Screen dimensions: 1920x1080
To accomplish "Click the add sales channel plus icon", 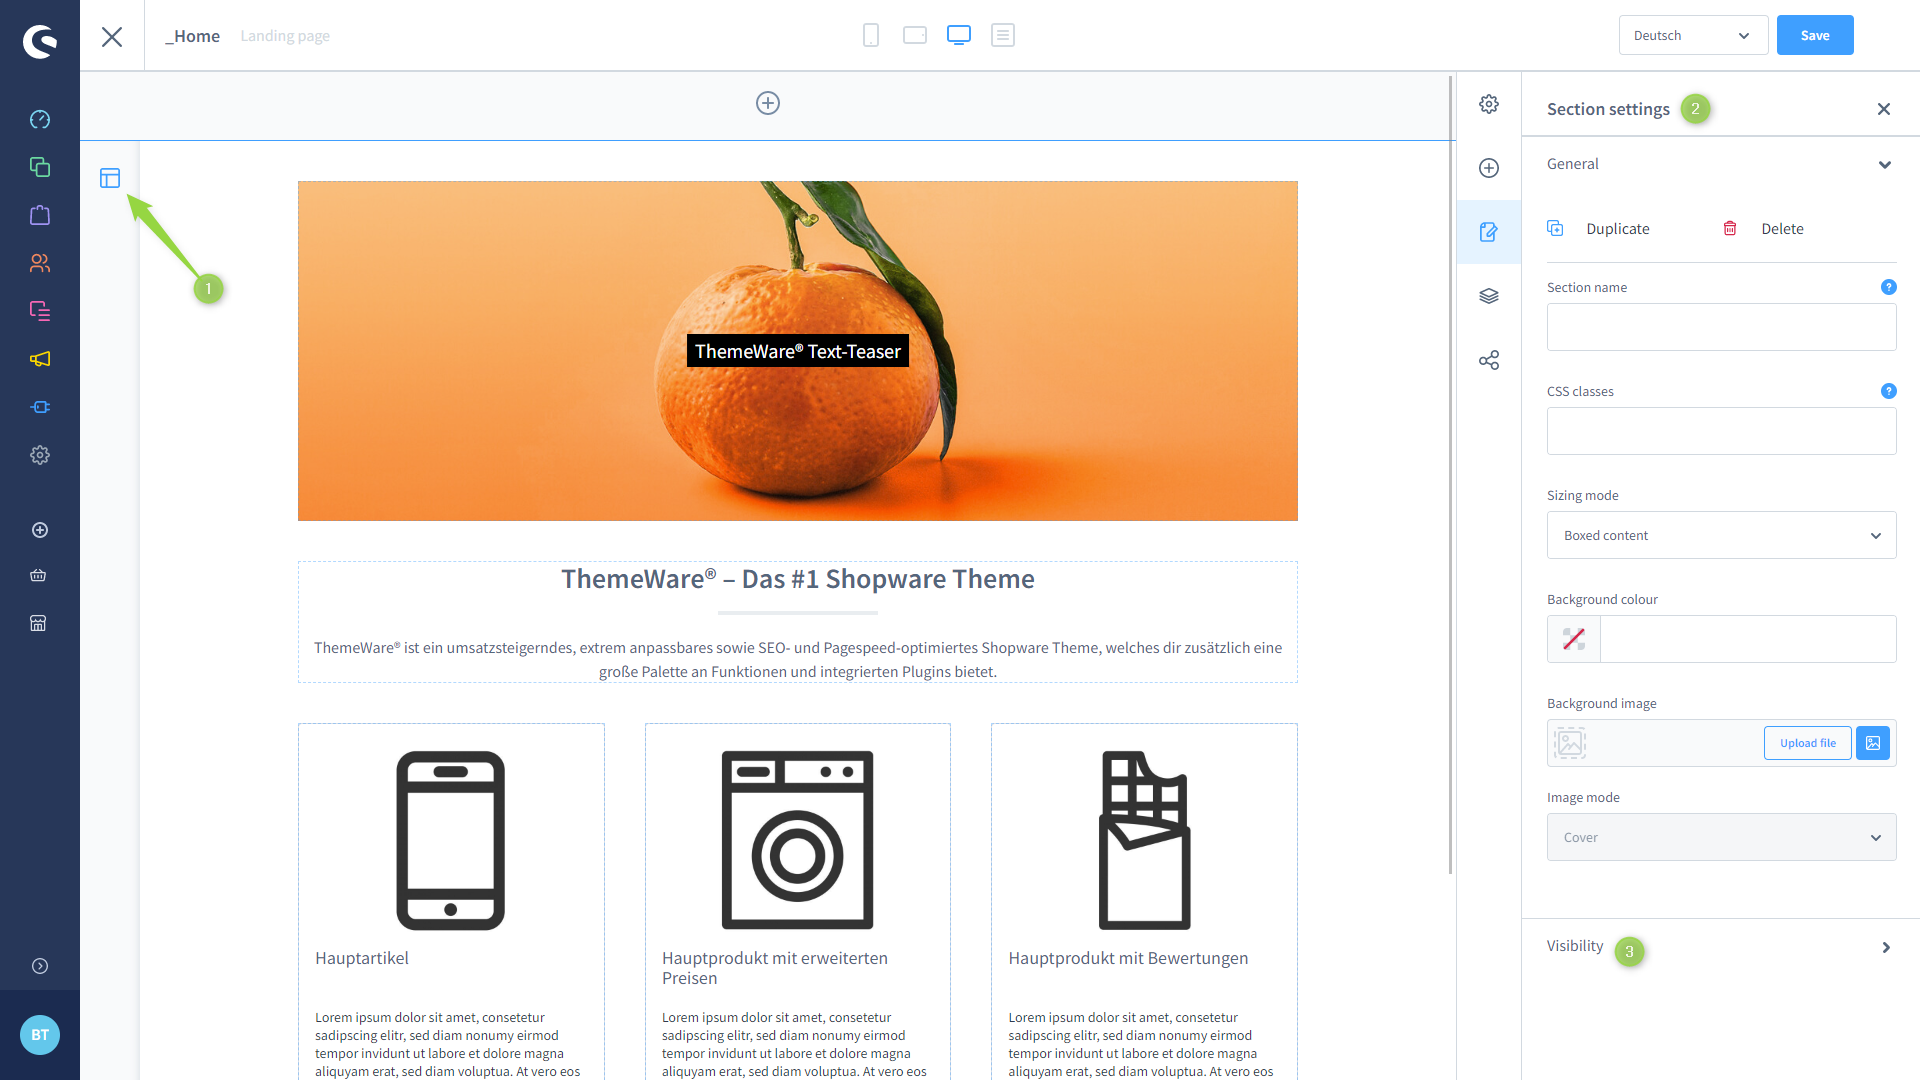I will point(40,530).
